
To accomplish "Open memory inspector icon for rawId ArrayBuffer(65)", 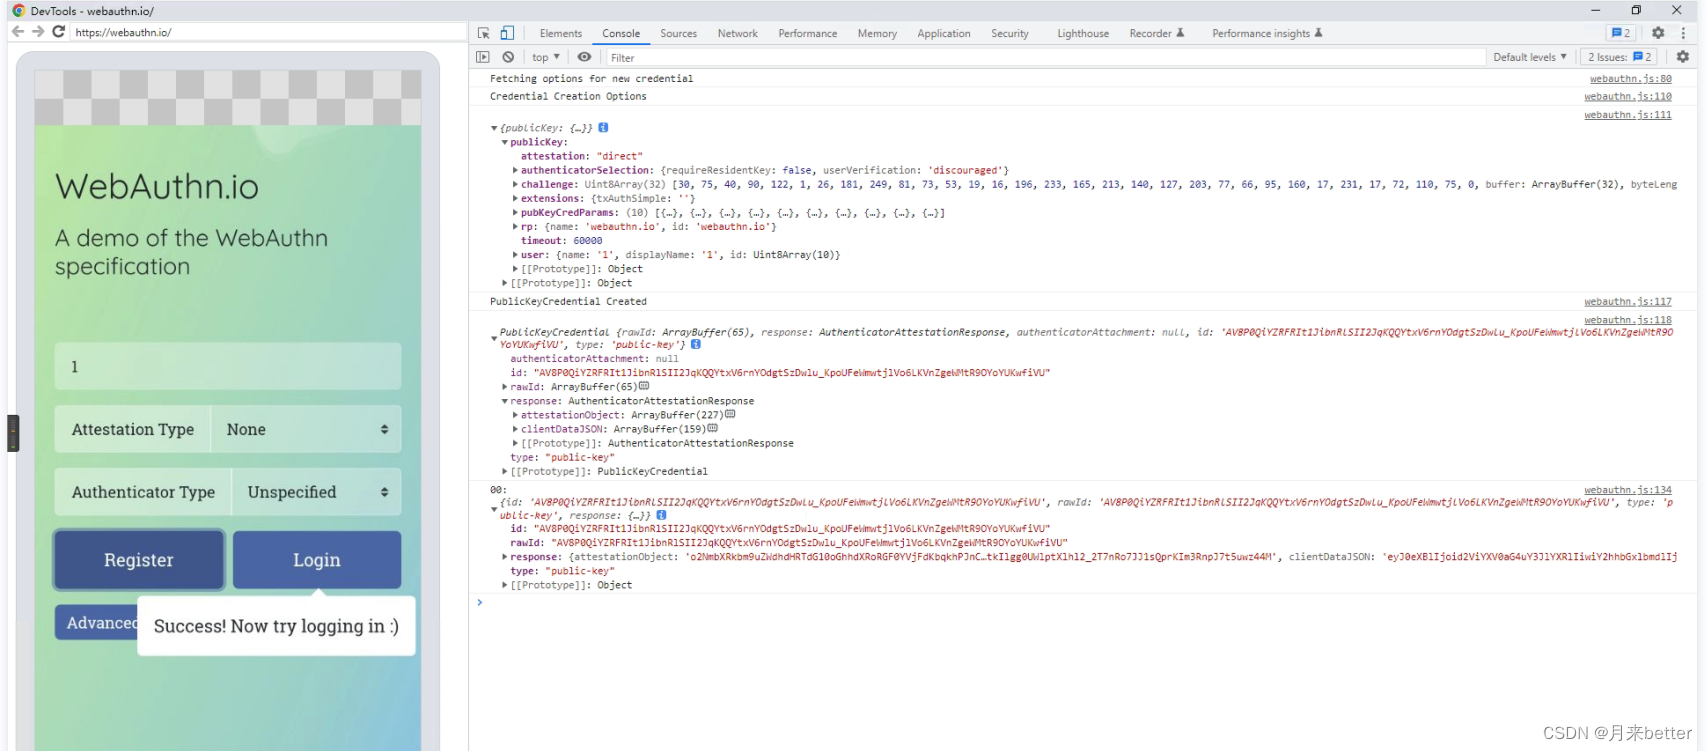I will pyautogui.click(x=644, y=386).
